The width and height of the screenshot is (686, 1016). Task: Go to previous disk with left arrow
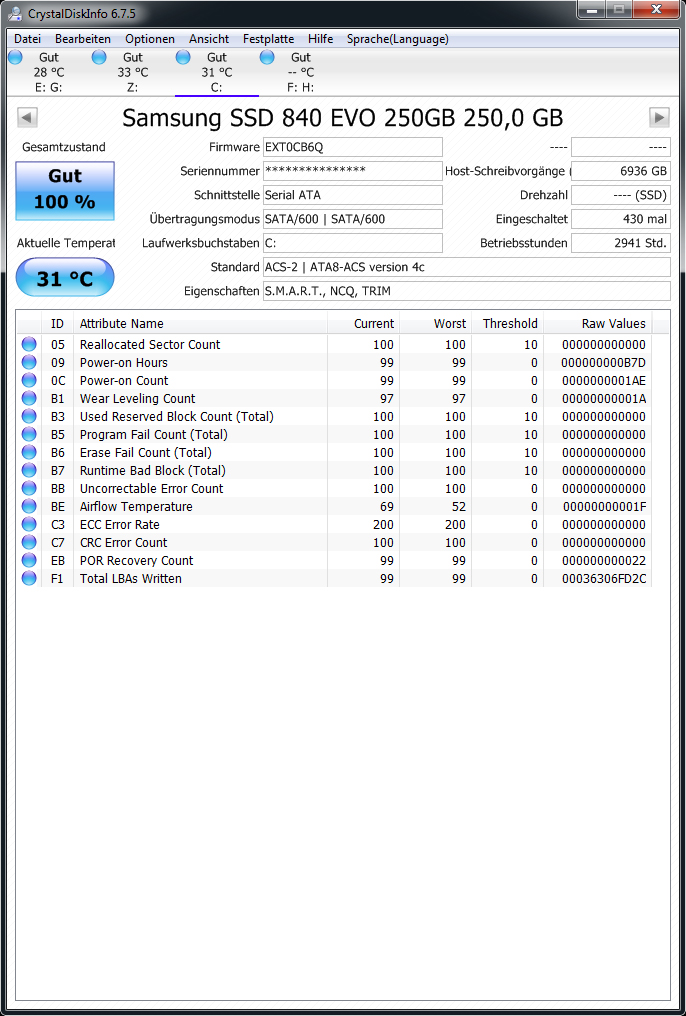click(x=27, y=117)
